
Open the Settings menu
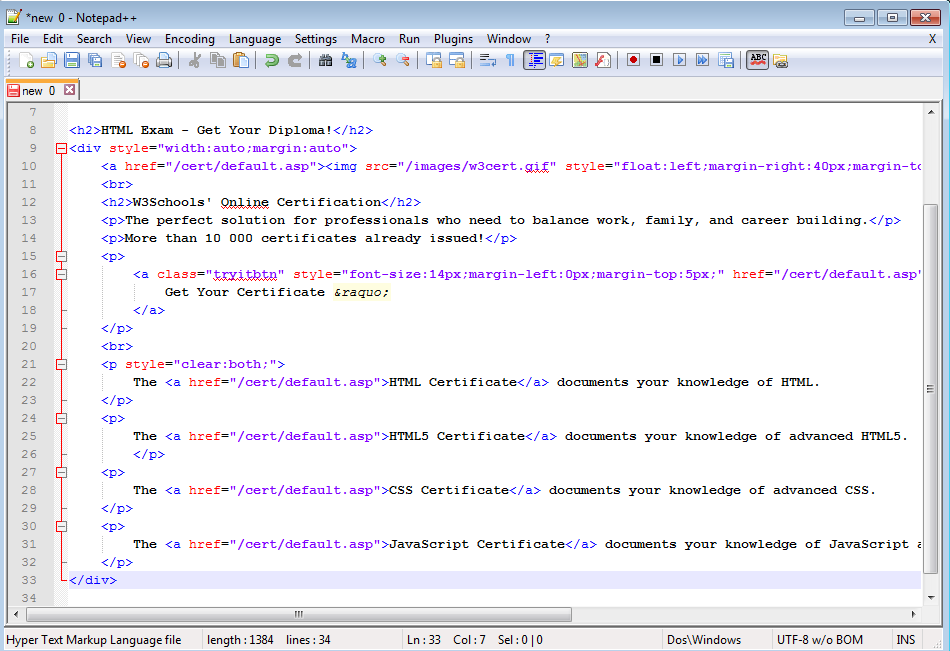(316, 39)
